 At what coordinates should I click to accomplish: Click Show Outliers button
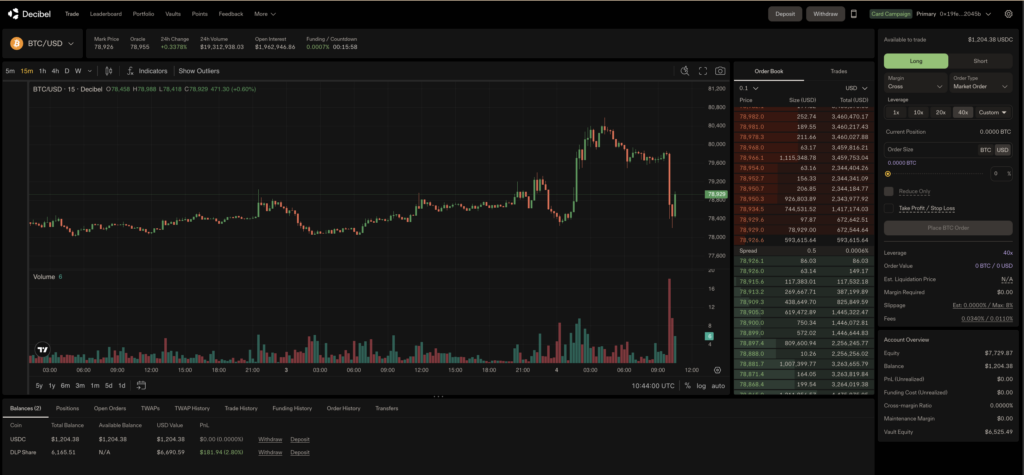[x=199, y=71]
